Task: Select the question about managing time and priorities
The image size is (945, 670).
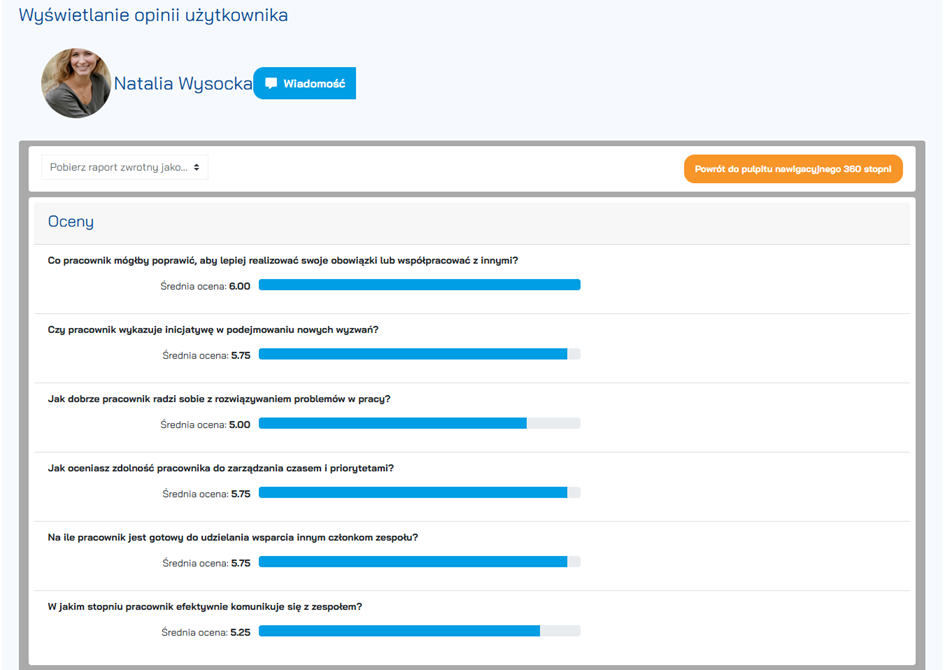Action: (221, 468)
